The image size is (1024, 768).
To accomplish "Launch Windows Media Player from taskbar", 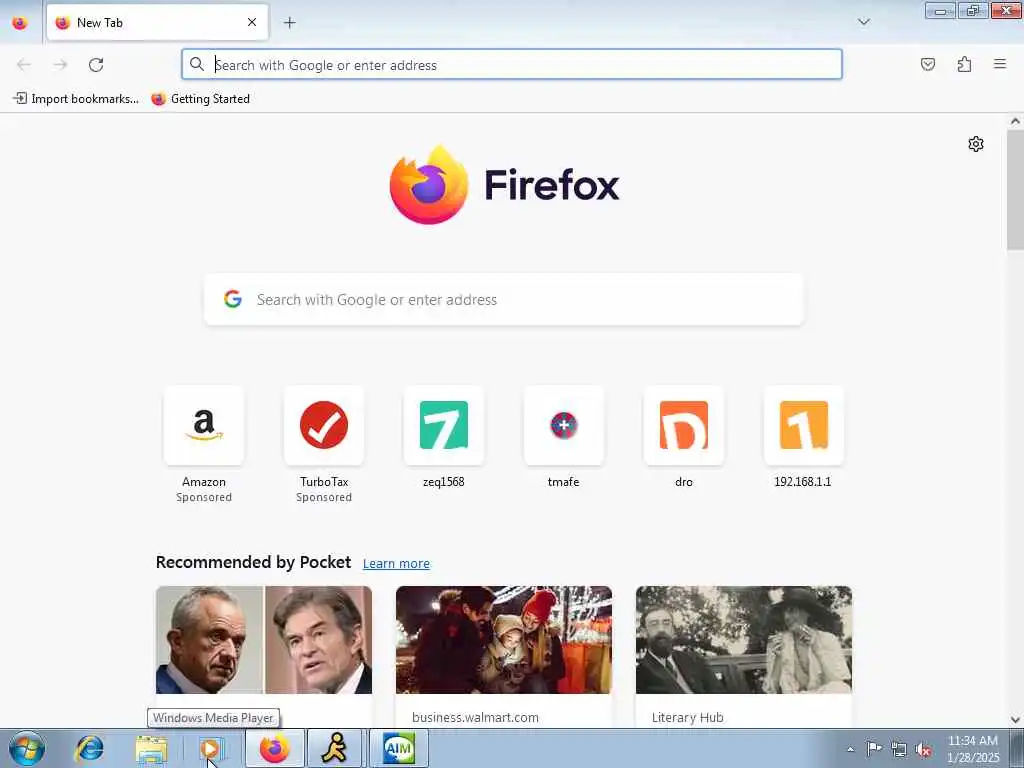I will 212,748.
